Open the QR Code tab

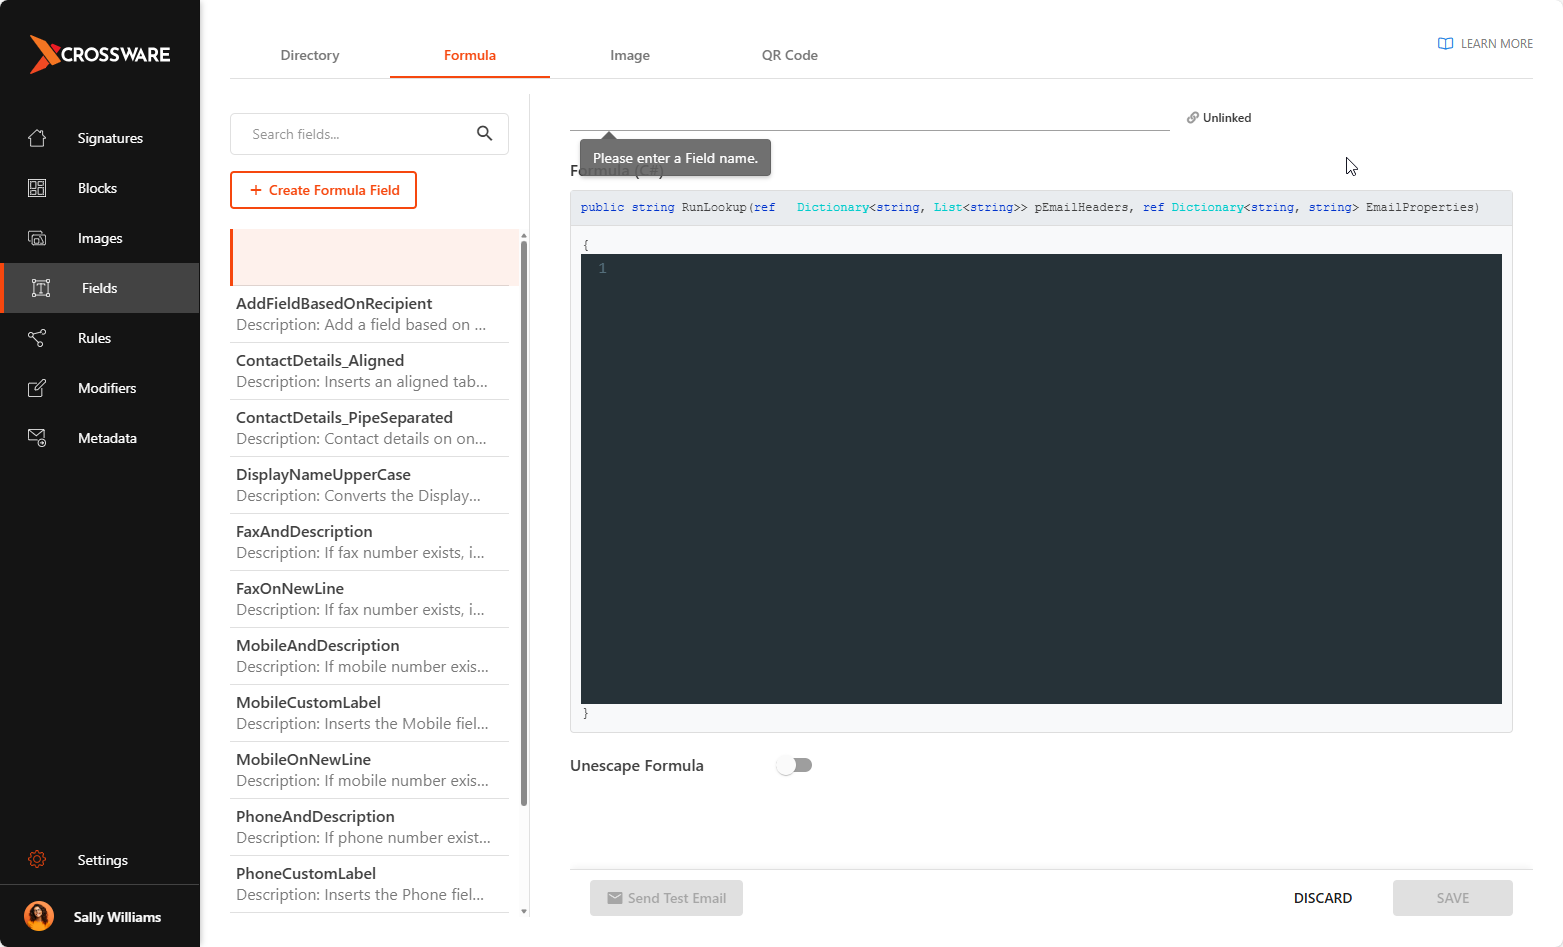point(789,56)
